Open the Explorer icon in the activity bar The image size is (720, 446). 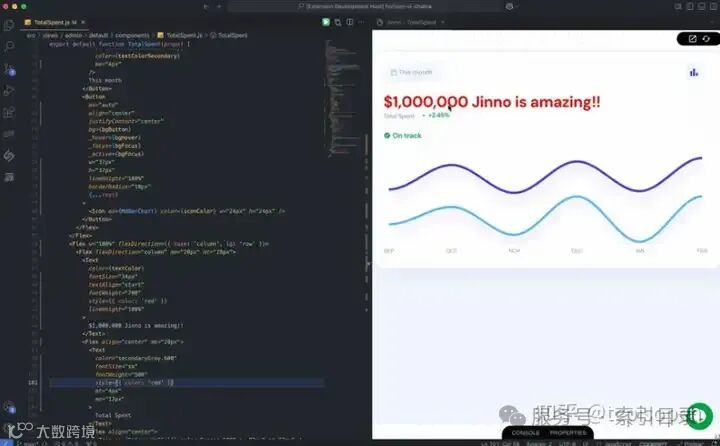tap(9, 25)
